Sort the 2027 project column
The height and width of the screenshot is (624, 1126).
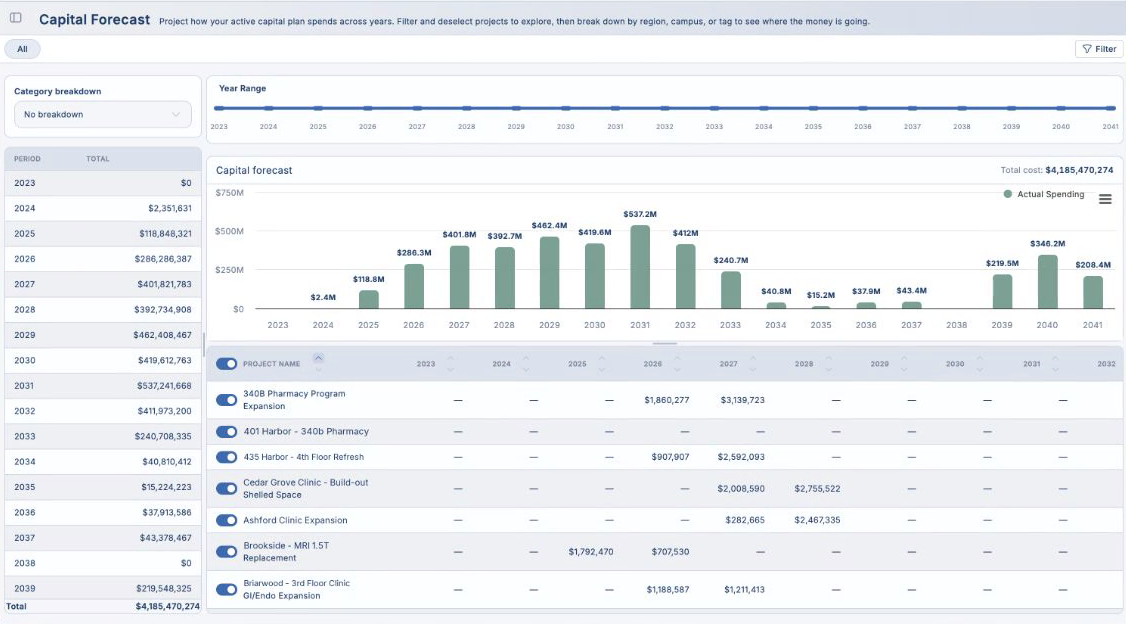tap(753, 364)
